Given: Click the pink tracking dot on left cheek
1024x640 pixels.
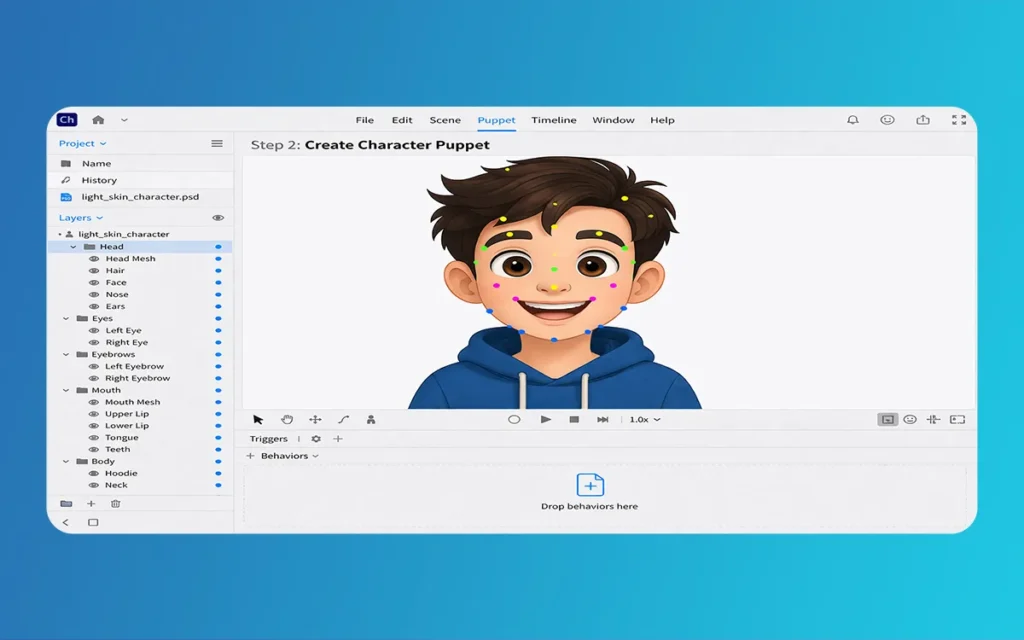Looking at the screenshot, I should coord(496,285).
